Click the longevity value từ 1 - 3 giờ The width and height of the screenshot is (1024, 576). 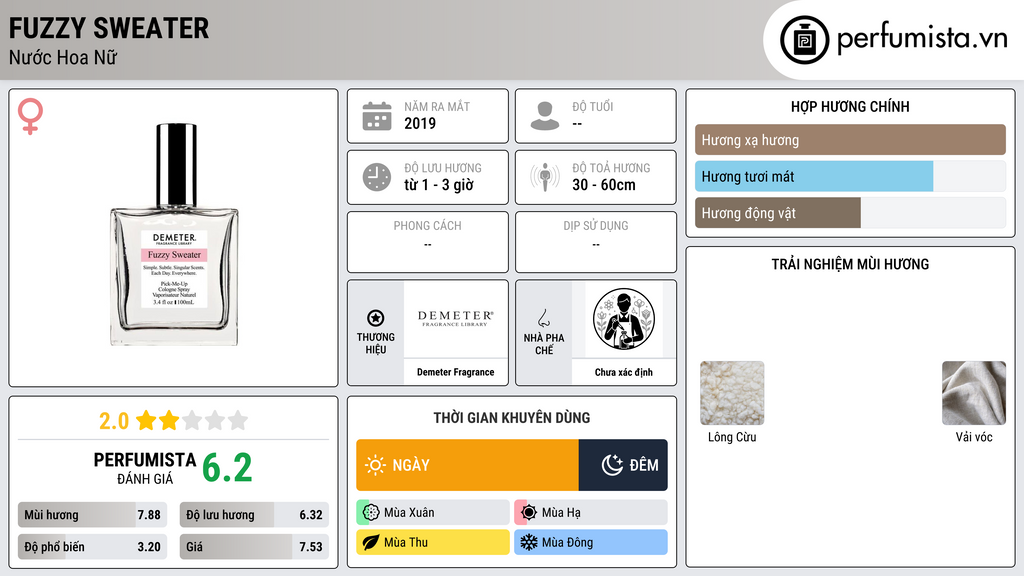[x=439, y=185]
